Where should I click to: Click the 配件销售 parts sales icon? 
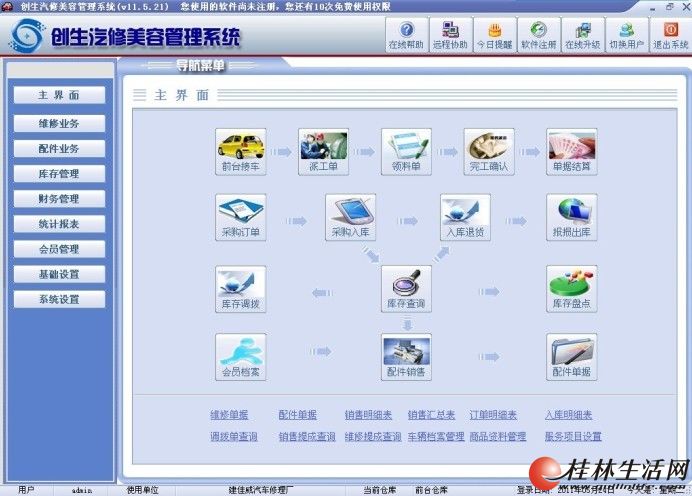tap(406, 357)
